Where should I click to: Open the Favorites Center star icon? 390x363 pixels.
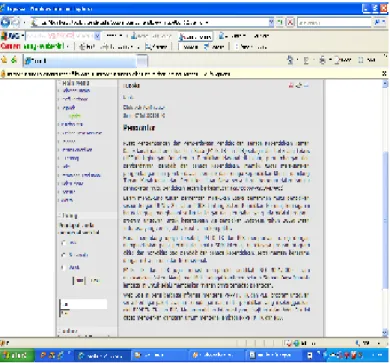(x=4, y=60)
